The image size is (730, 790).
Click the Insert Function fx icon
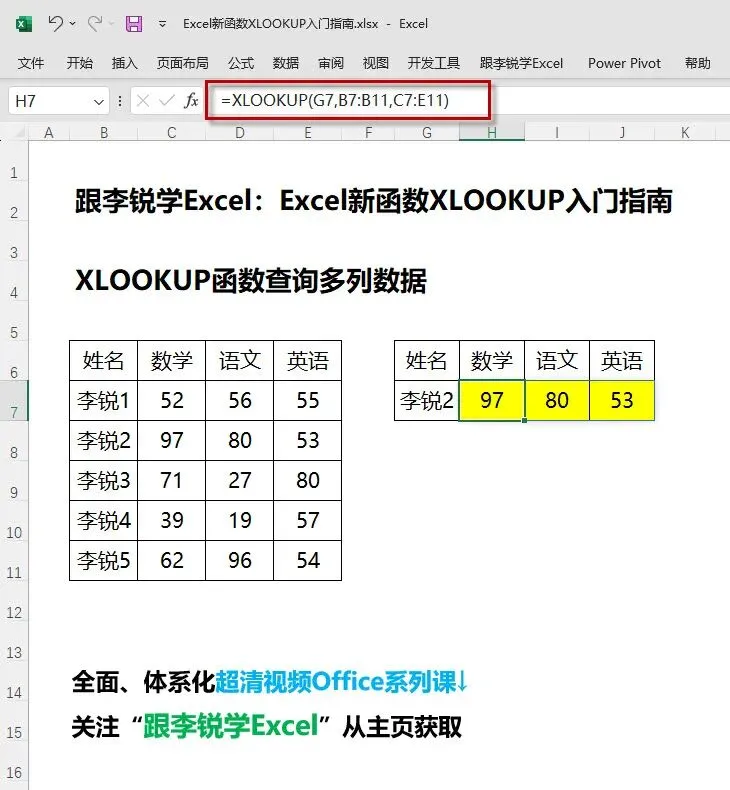(x=191, y=101)
